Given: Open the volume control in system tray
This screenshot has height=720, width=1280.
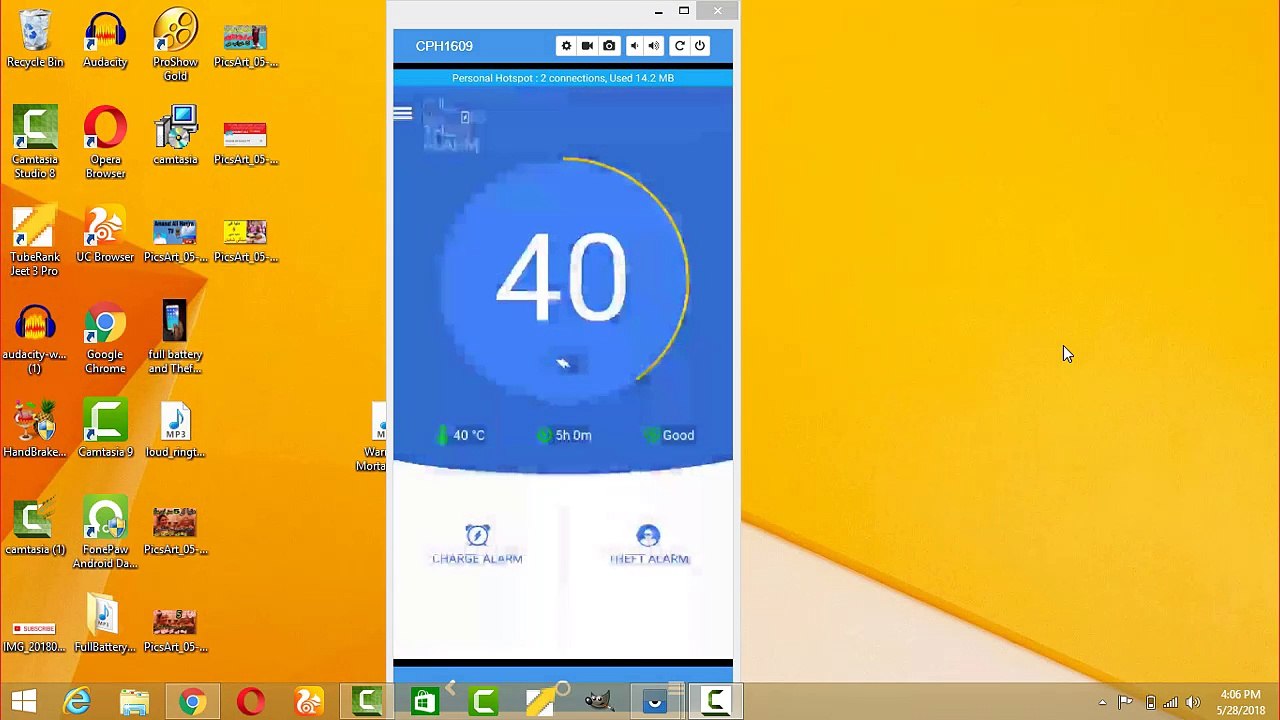Looking at the screenshot, I should 1192,703.
